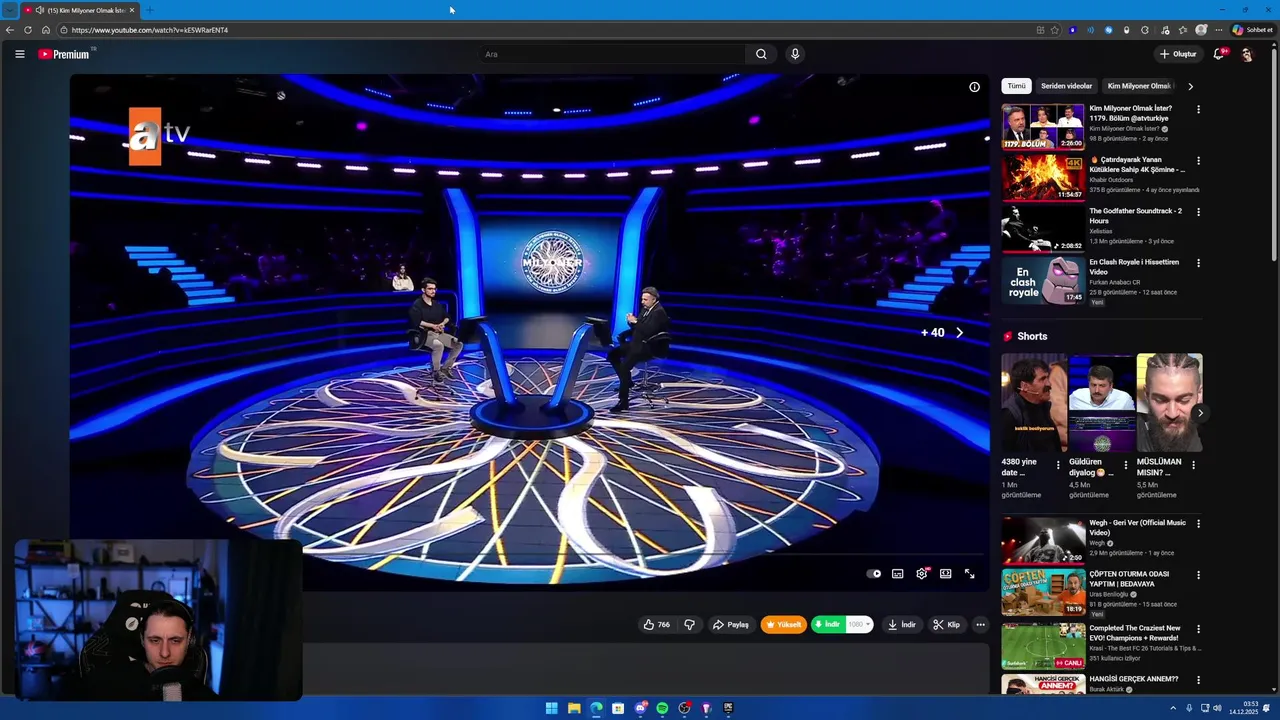Click the browser address bar URL

150,30
